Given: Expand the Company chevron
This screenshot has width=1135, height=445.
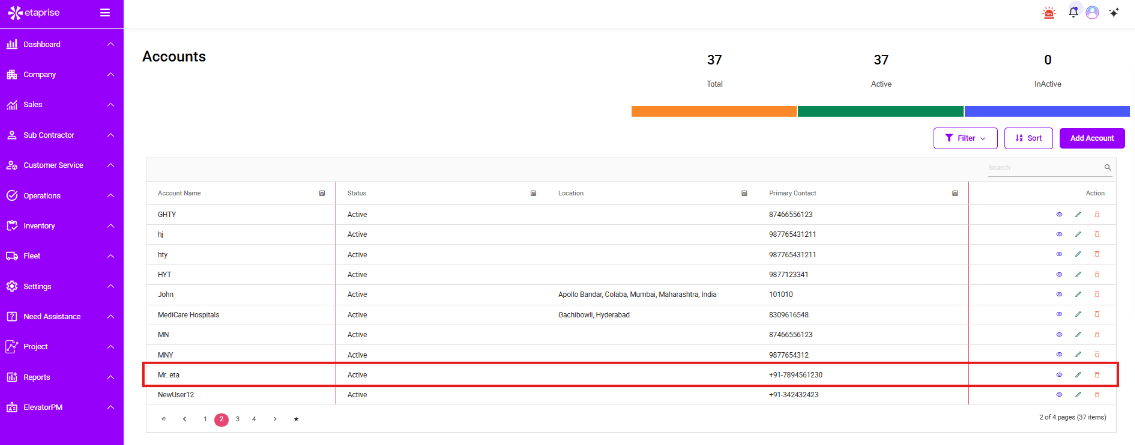Looking at the screenshot, I should click(x=111, y=75).
